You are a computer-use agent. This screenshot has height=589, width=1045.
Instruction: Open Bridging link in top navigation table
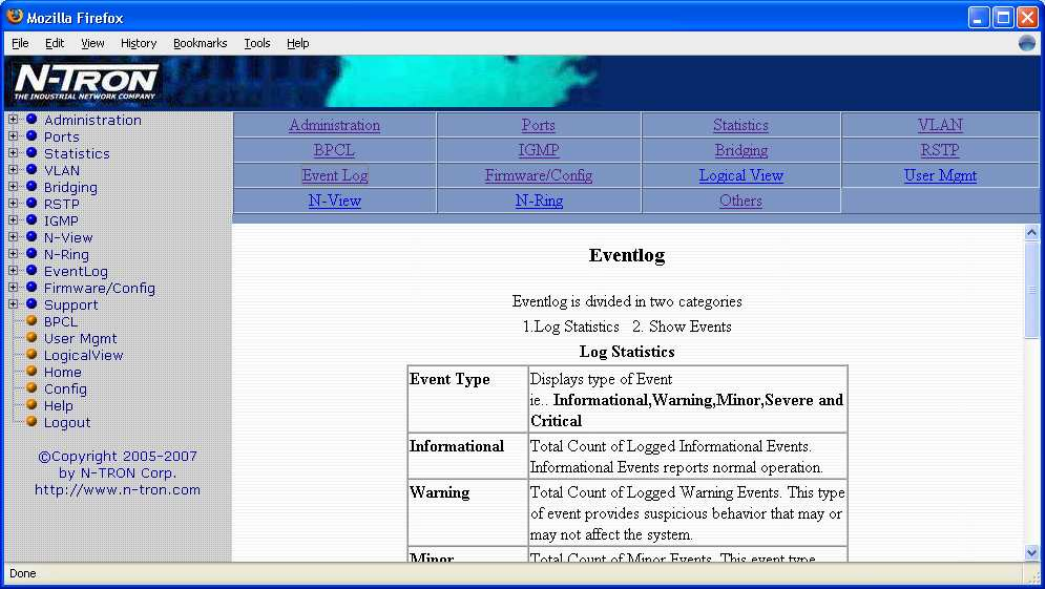click(x=741, y=151)
